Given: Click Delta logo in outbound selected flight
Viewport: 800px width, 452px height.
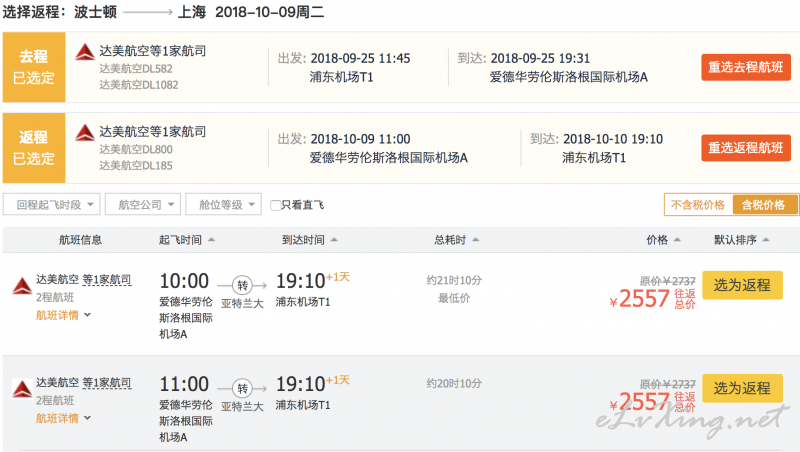Looking at the screenshot, I should point(85,52).
